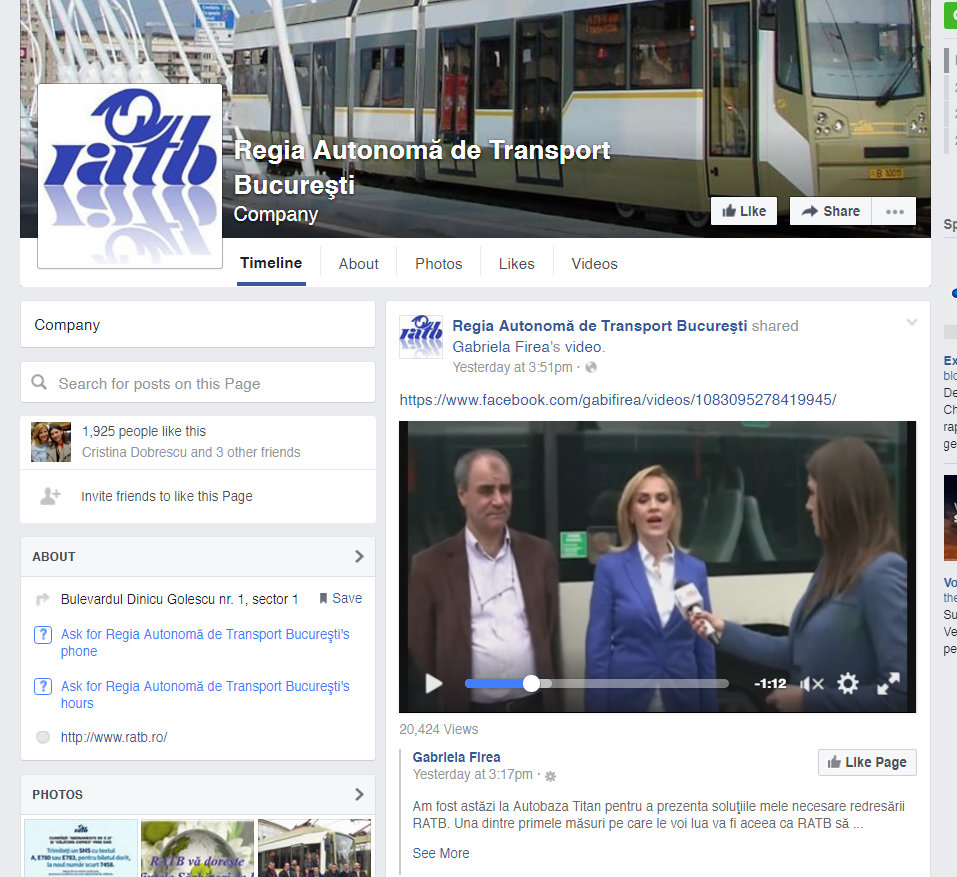957x877 pixels.
Task: Click the magnifier search icon
Action: (x=39, y=382)
